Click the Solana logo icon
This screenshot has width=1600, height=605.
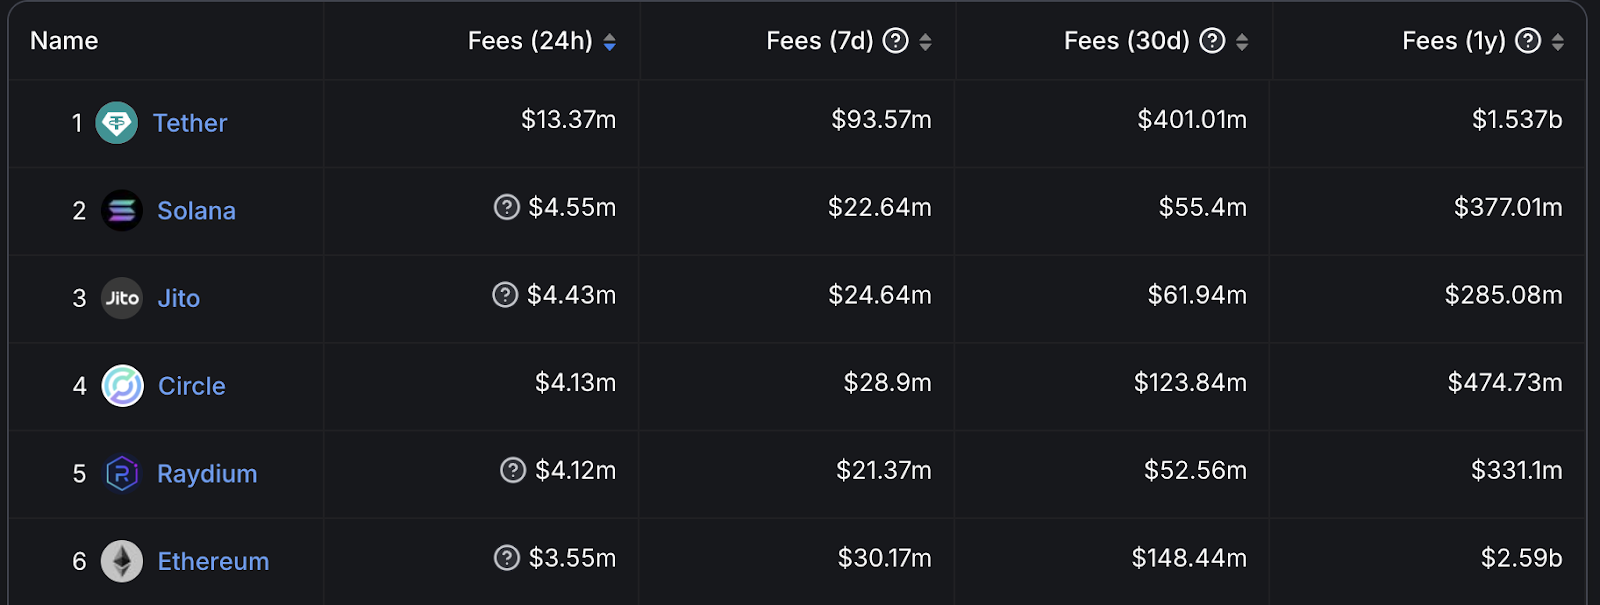pos(122,211)
